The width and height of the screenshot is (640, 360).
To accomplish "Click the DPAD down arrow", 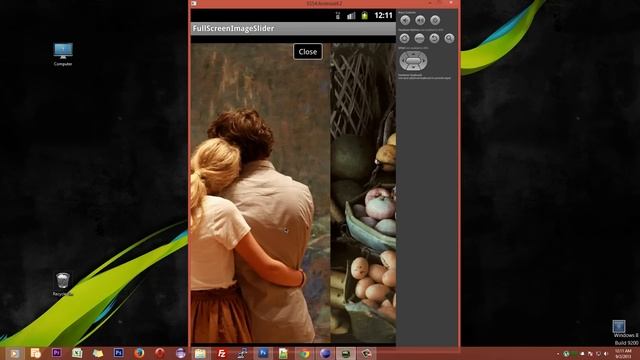I will 413,68.
